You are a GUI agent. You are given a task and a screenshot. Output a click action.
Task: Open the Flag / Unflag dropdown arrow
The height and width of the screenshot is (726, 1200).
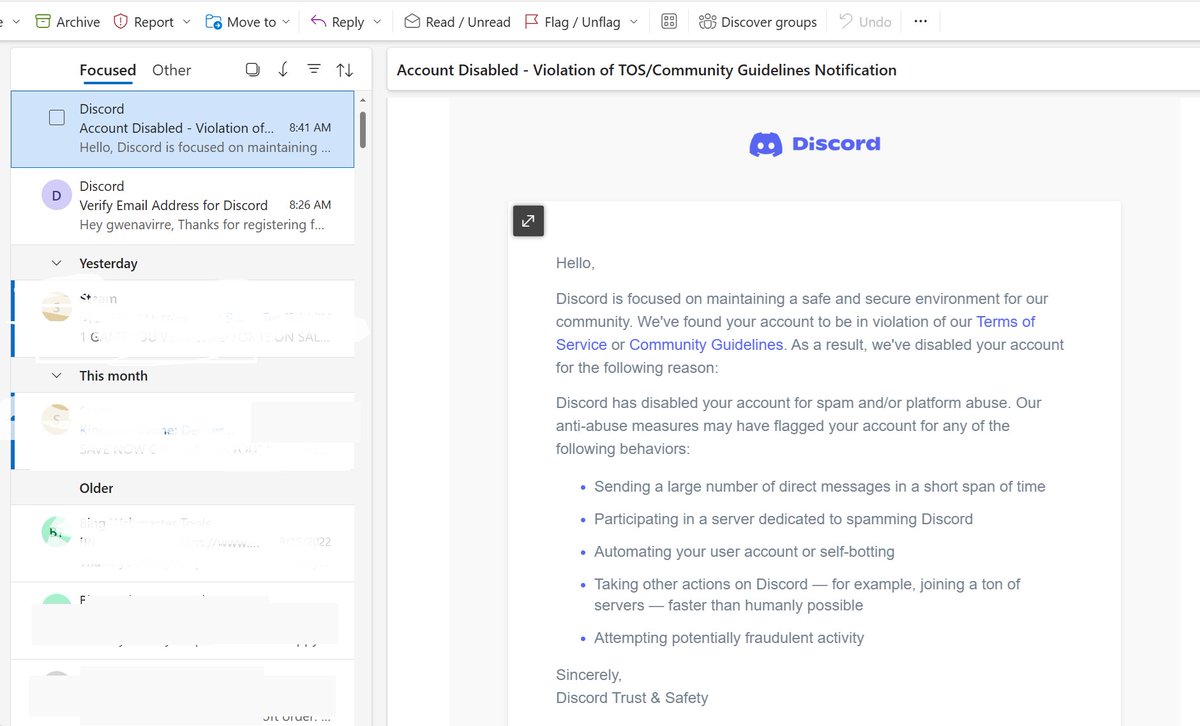pos(633,21)
